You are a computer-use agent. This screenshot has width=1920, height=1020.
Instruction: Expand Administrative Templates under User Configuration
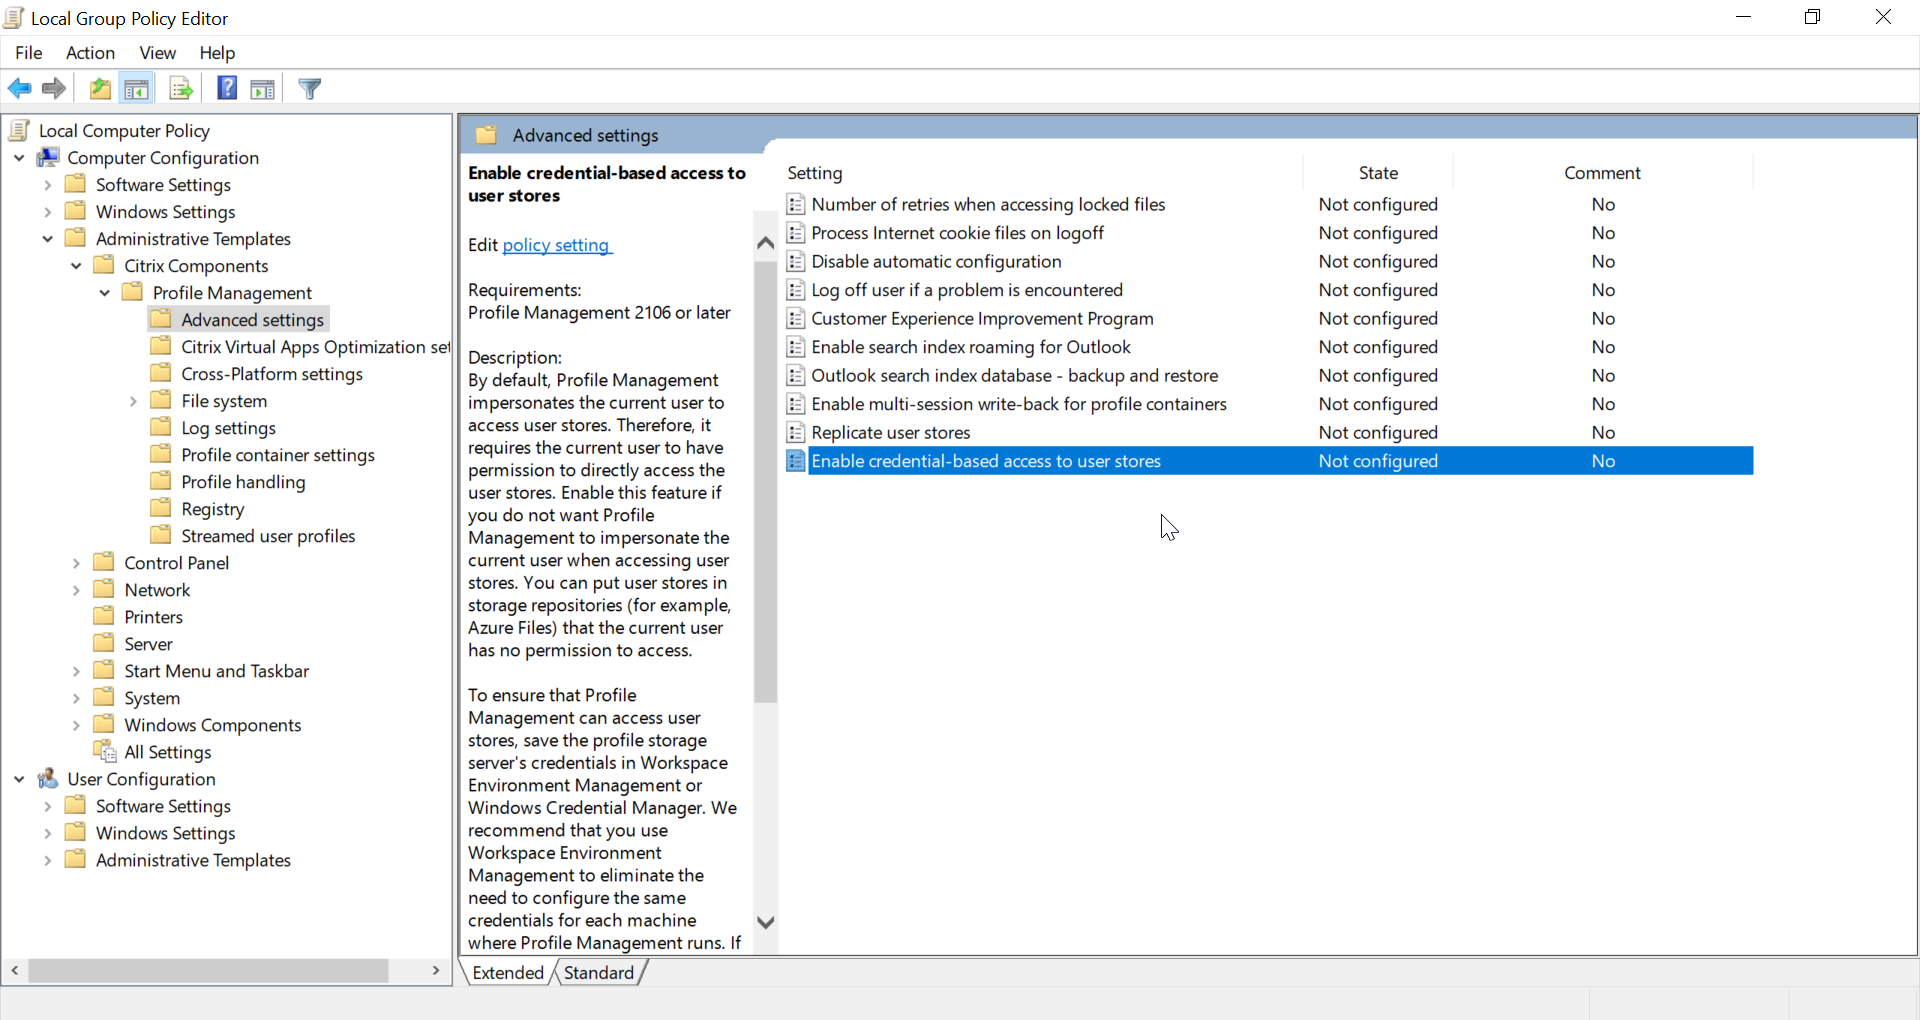point(47,860)
